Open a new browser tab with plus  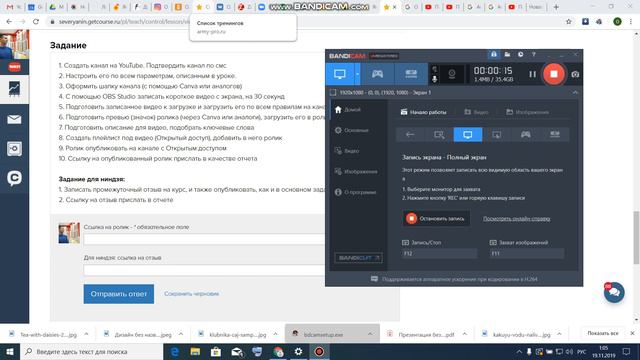(x=556, y=7)
